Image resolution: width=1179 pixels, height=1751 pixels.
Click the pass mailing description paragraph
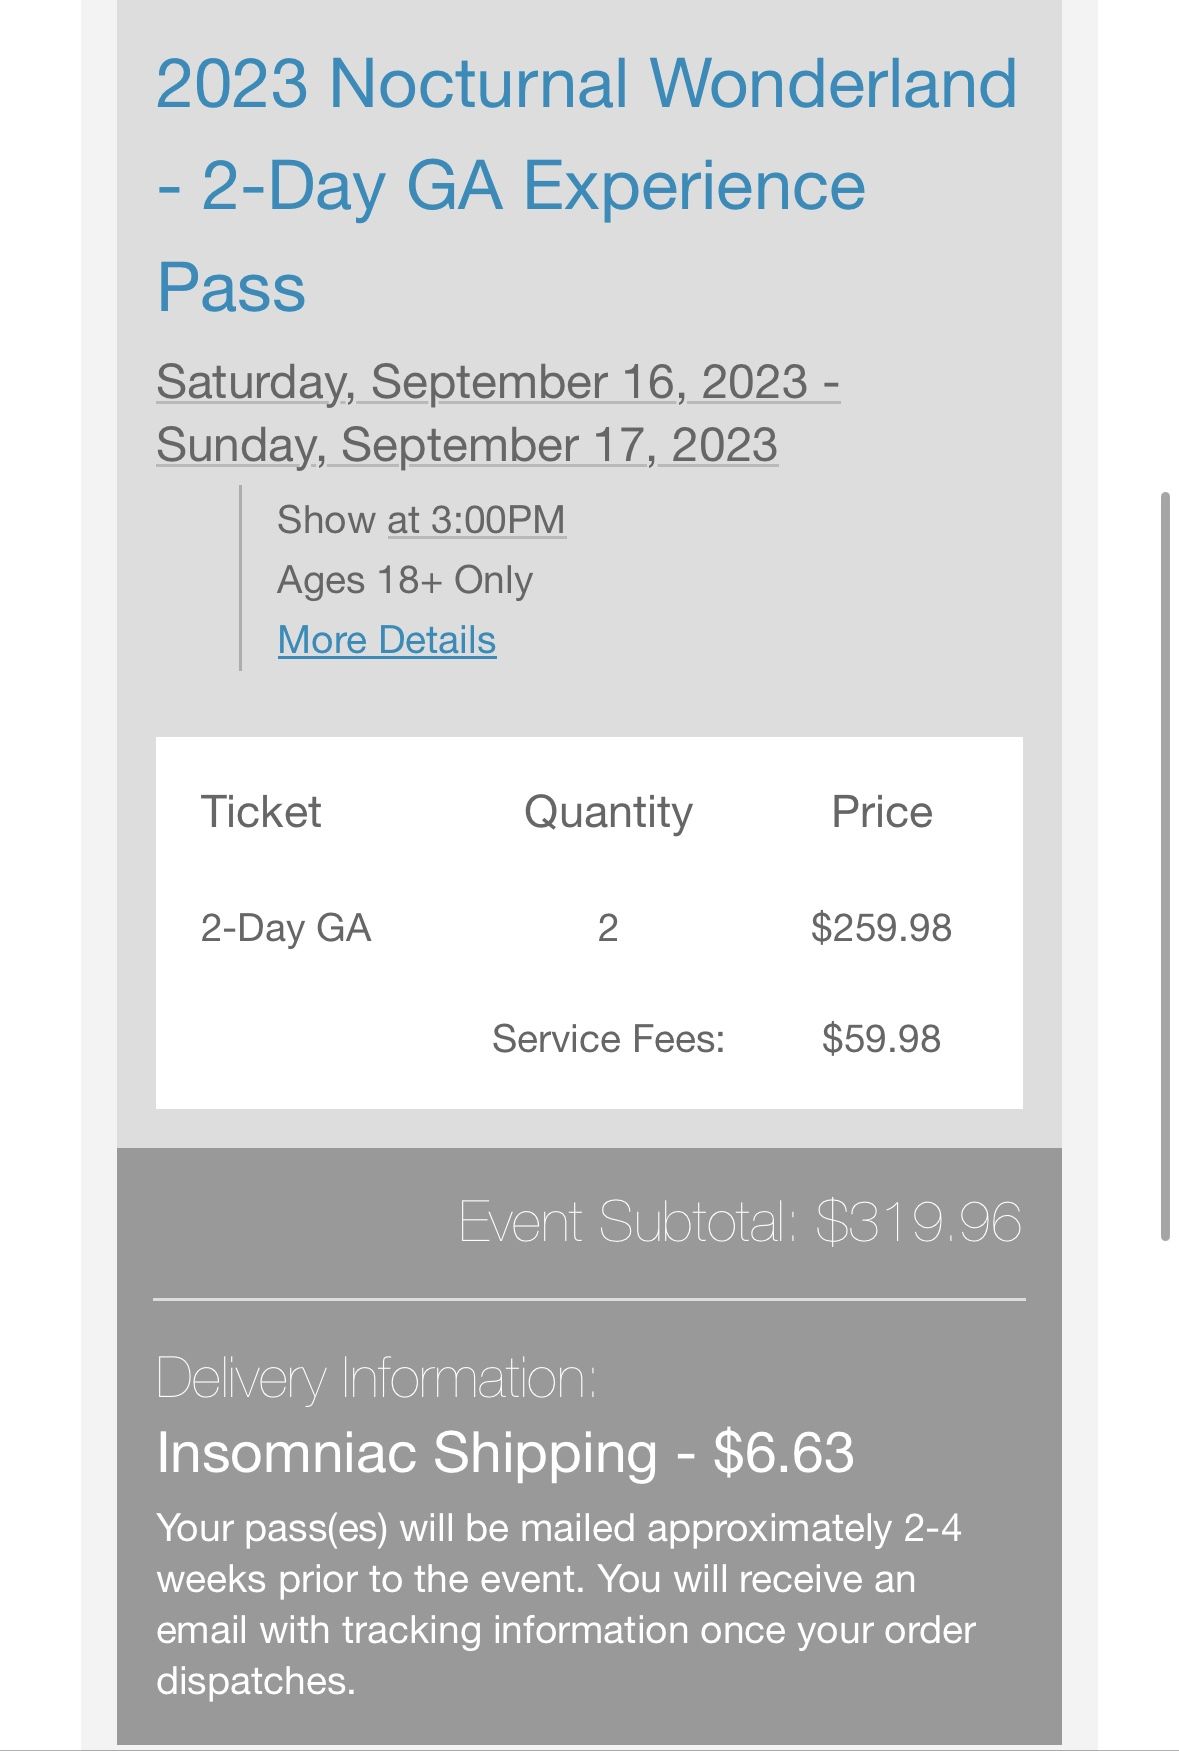pyautogui.click(x=565, y=1604)
